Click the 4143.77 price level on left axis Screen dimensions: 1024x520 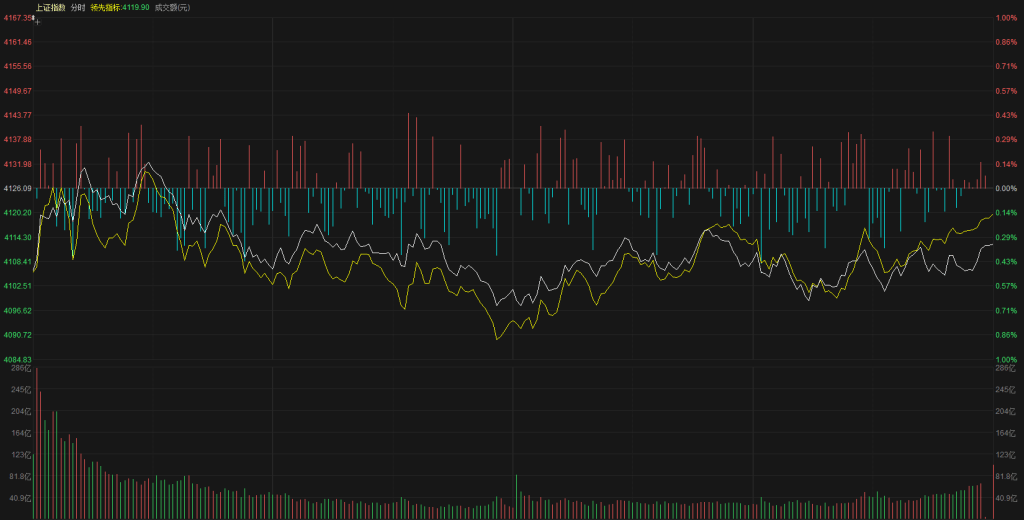18,115
